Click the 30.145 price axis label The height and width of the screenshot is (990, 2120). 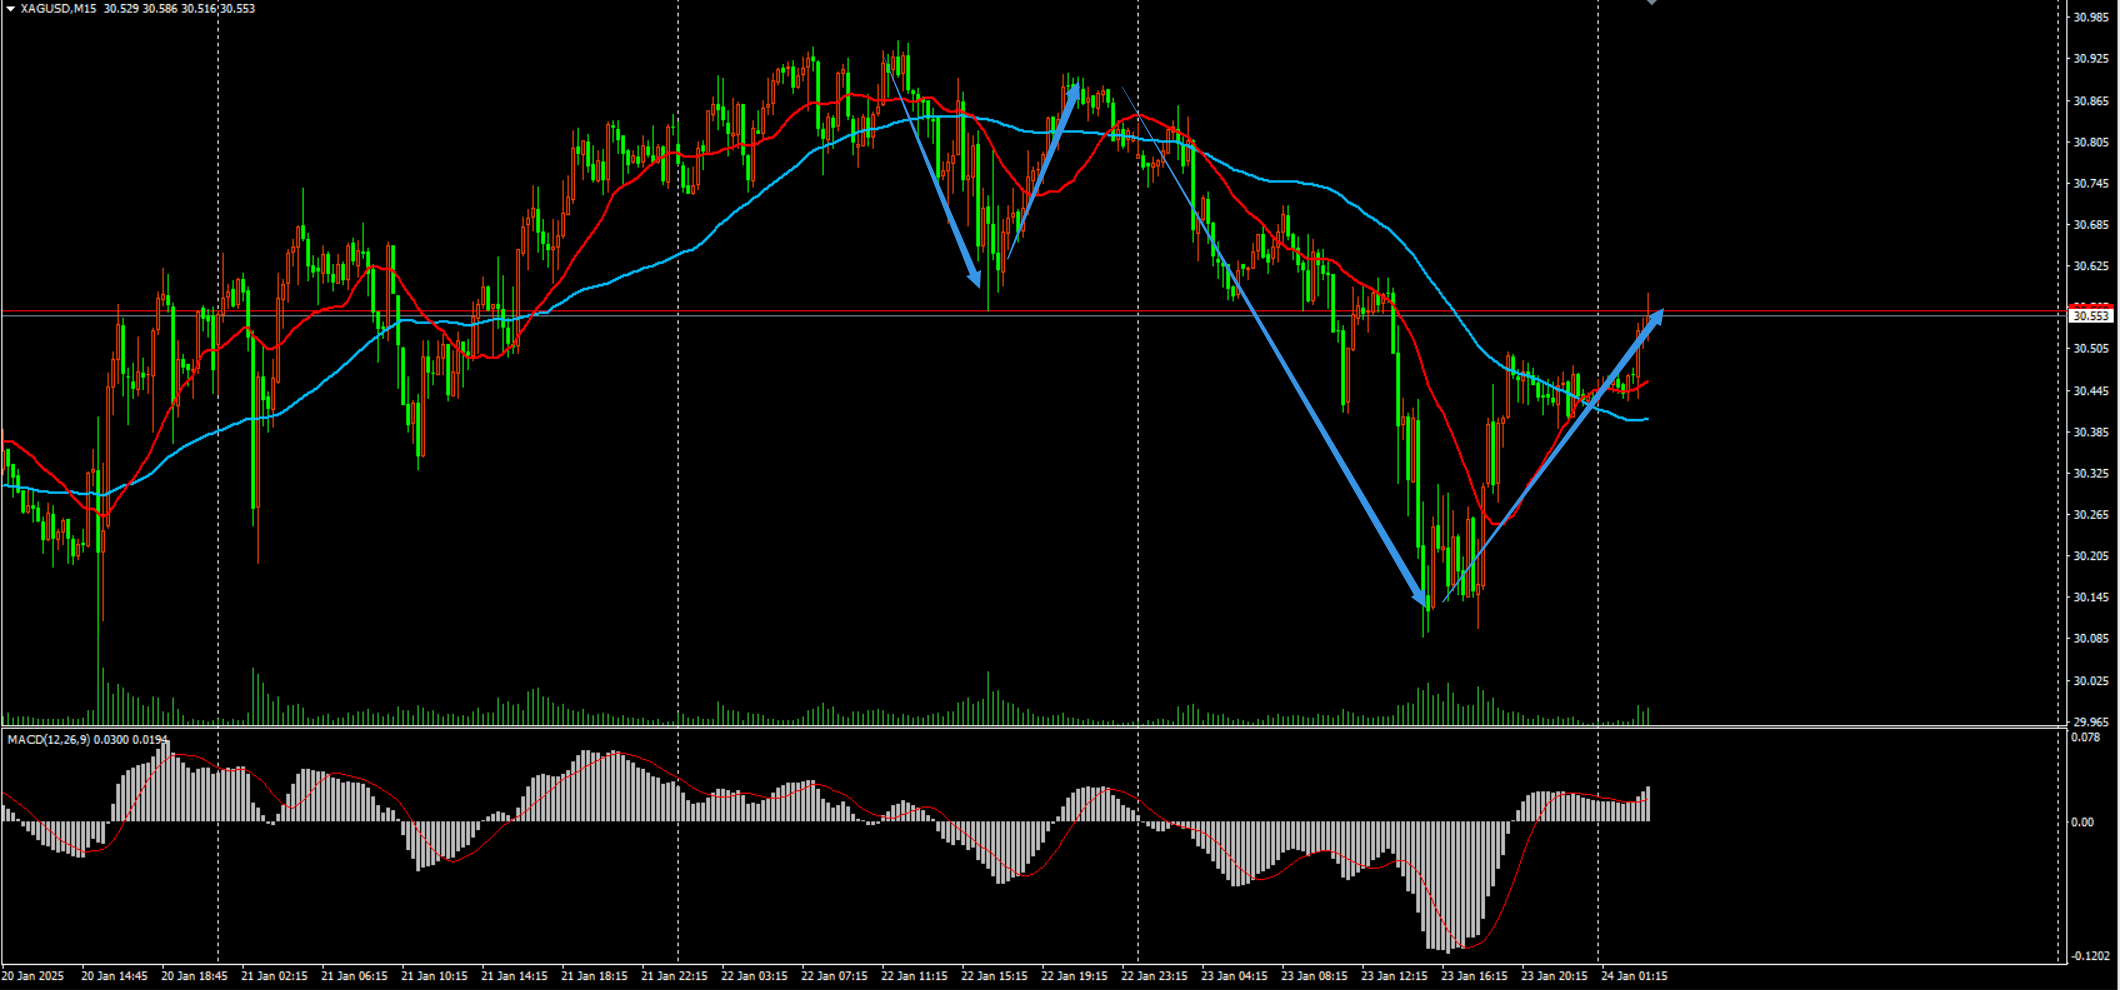click(2090, 597)
